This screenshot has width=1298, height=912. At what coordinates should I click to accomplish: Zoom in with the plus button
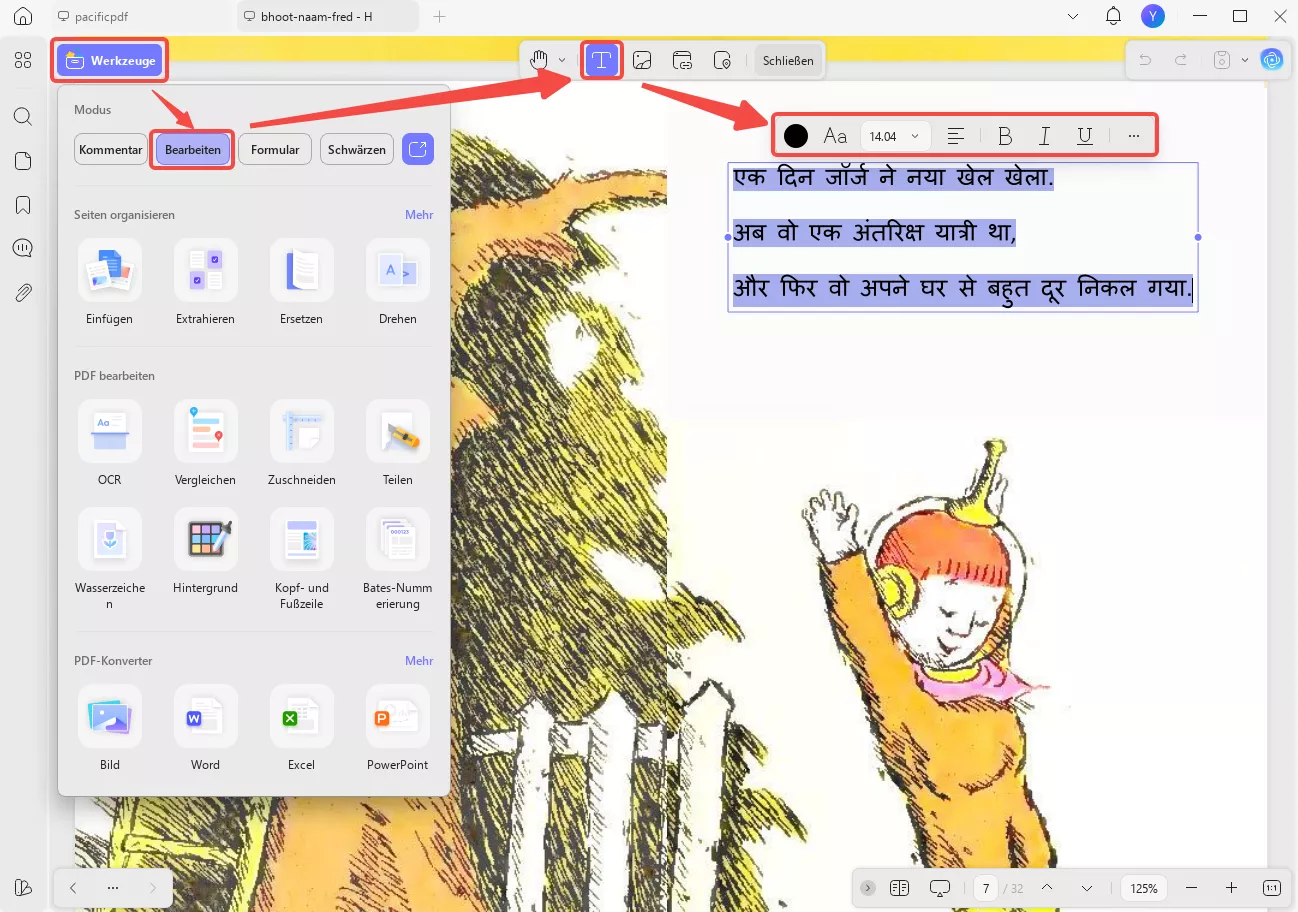(x=1231, y=888)
